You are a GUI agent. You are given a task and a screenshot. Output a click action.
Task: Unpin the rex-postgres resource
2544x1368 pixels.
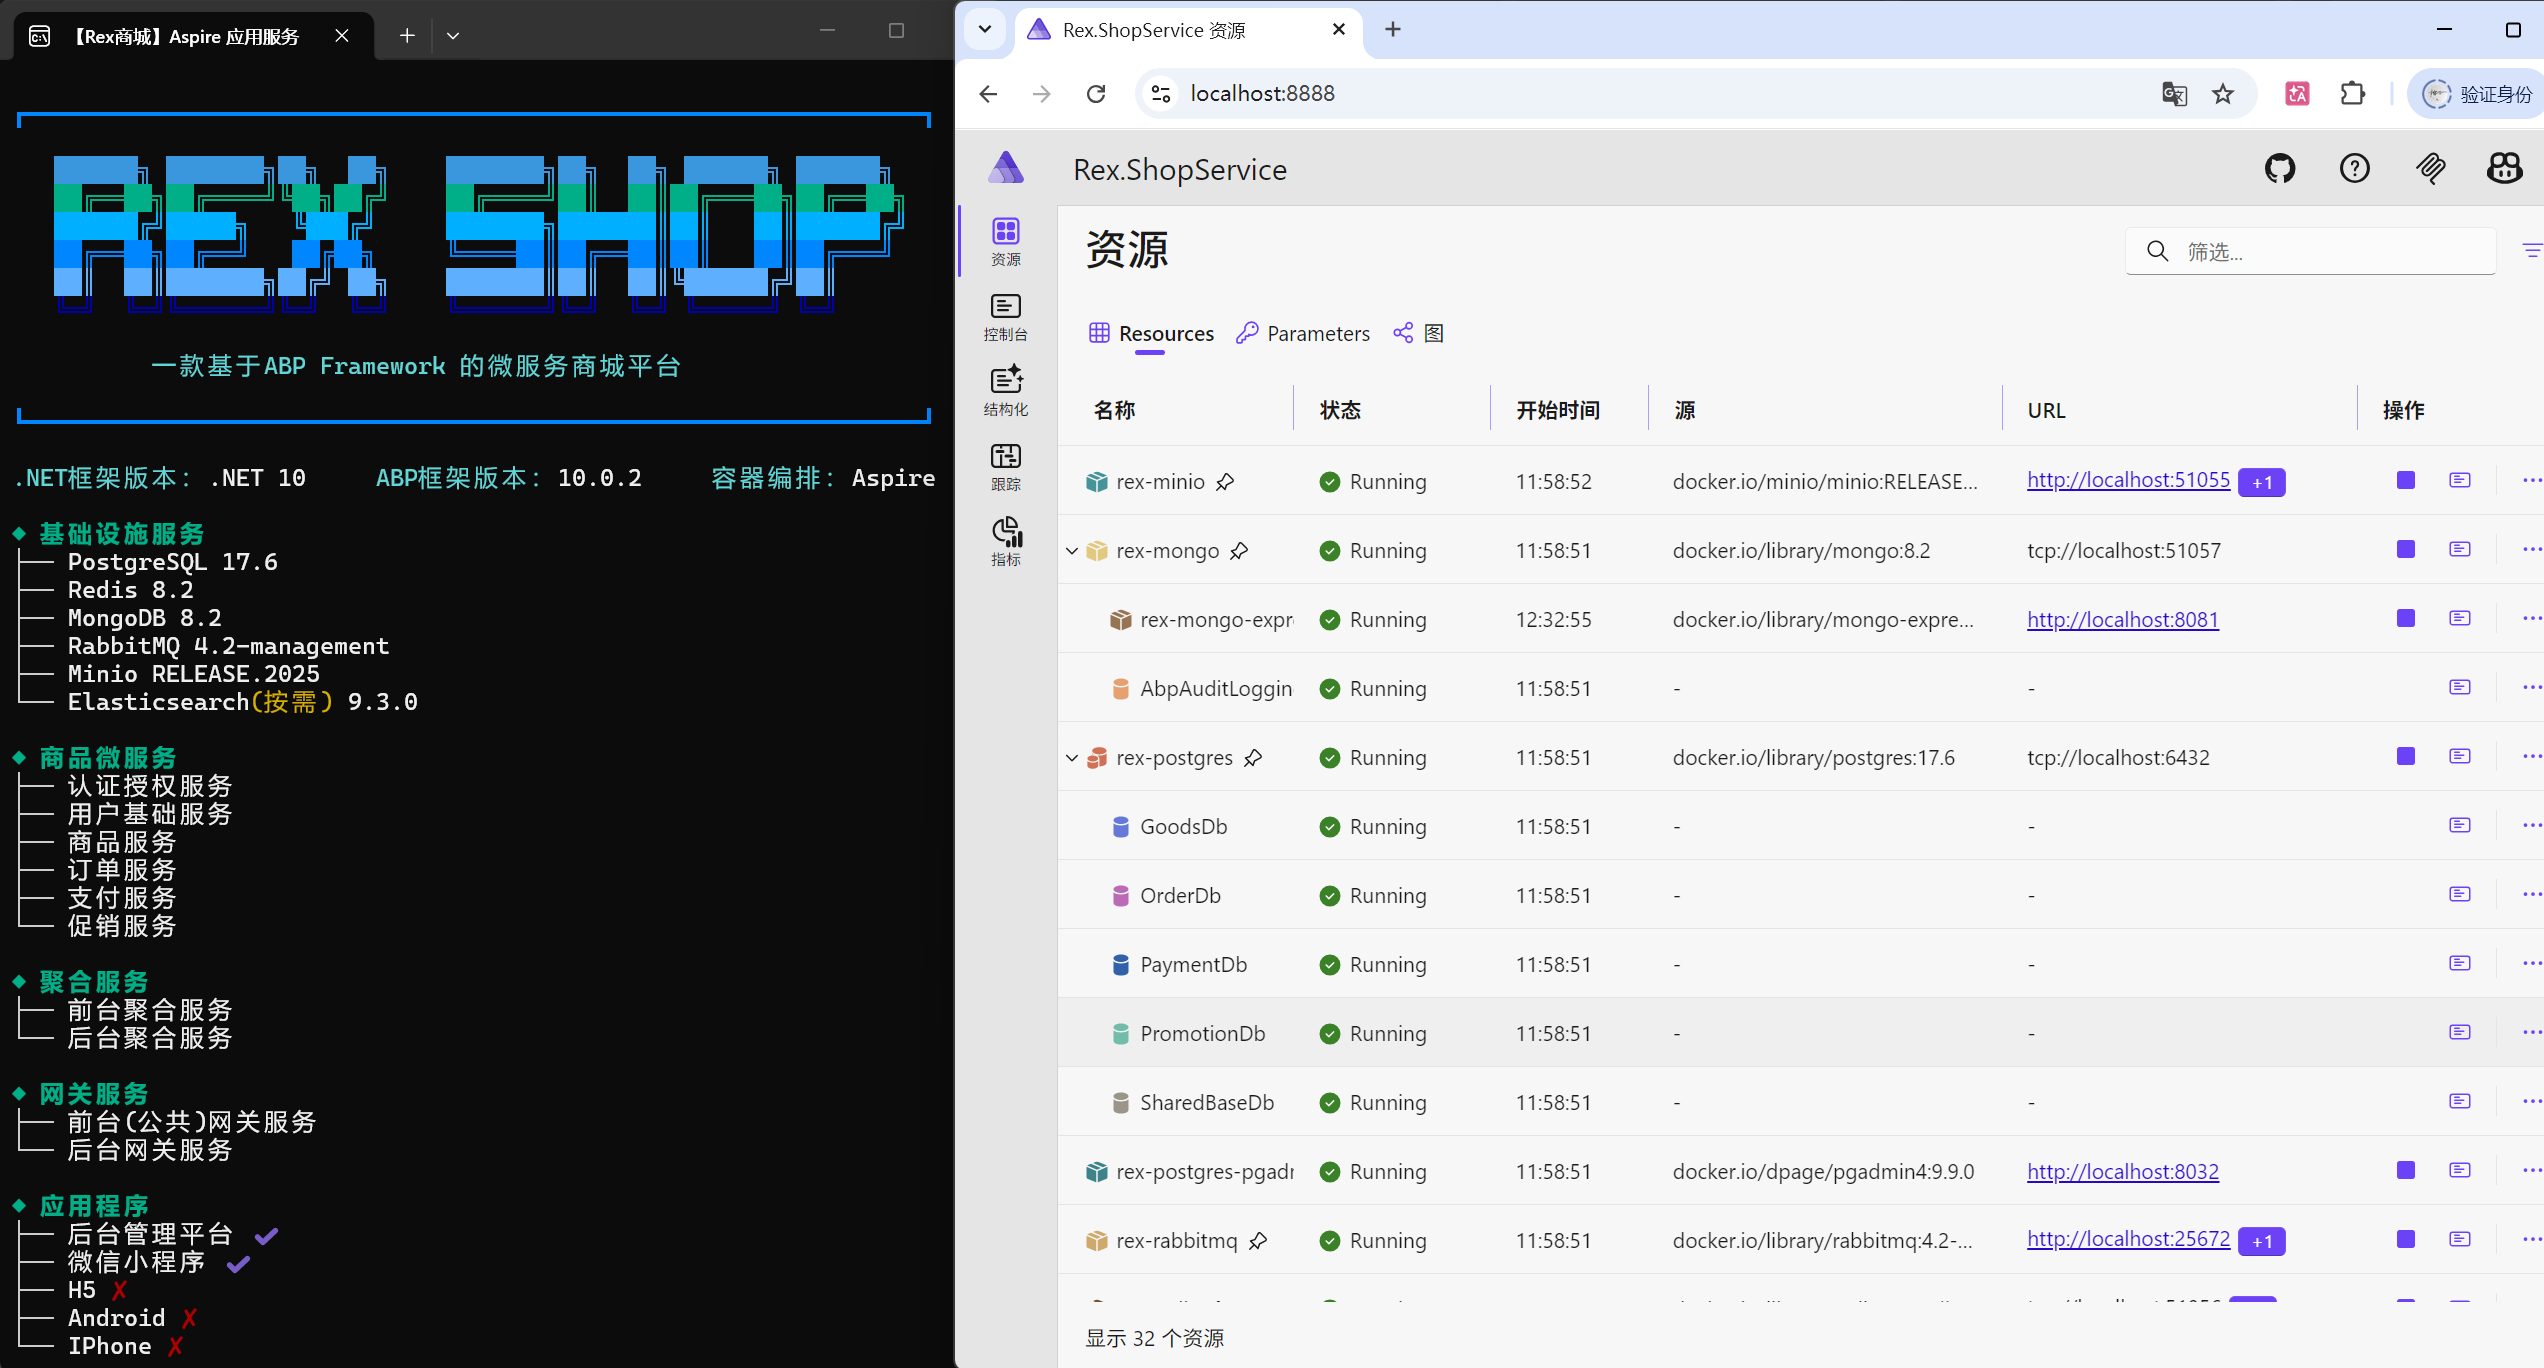pos(1253,758)
